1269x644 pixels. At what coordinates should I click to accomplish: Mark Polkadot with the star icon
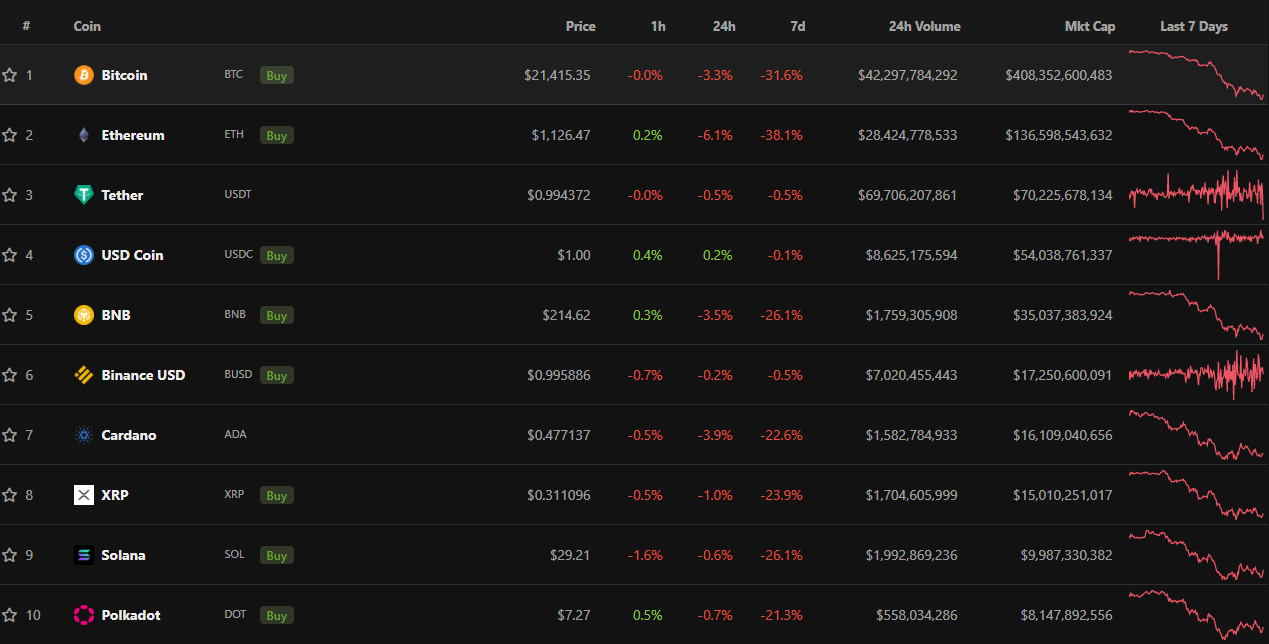pos(10,615)
